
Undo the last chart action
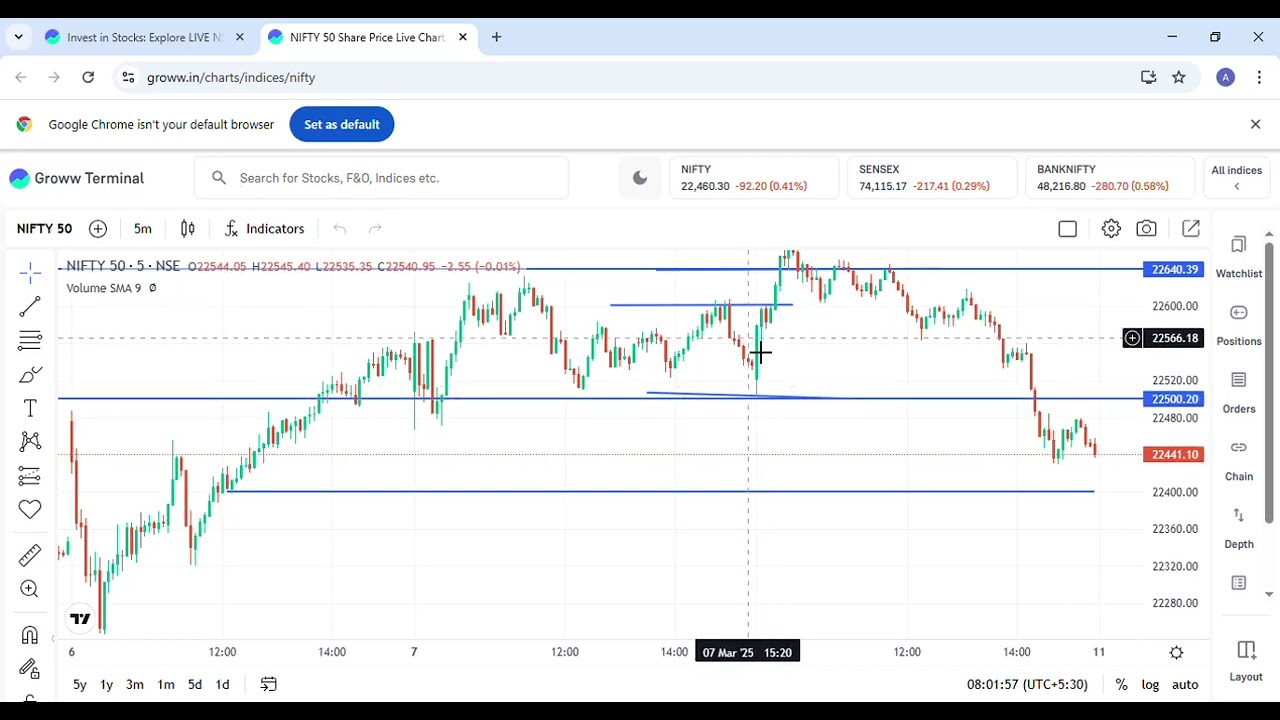pyautogui.click(x=340, y=229)
